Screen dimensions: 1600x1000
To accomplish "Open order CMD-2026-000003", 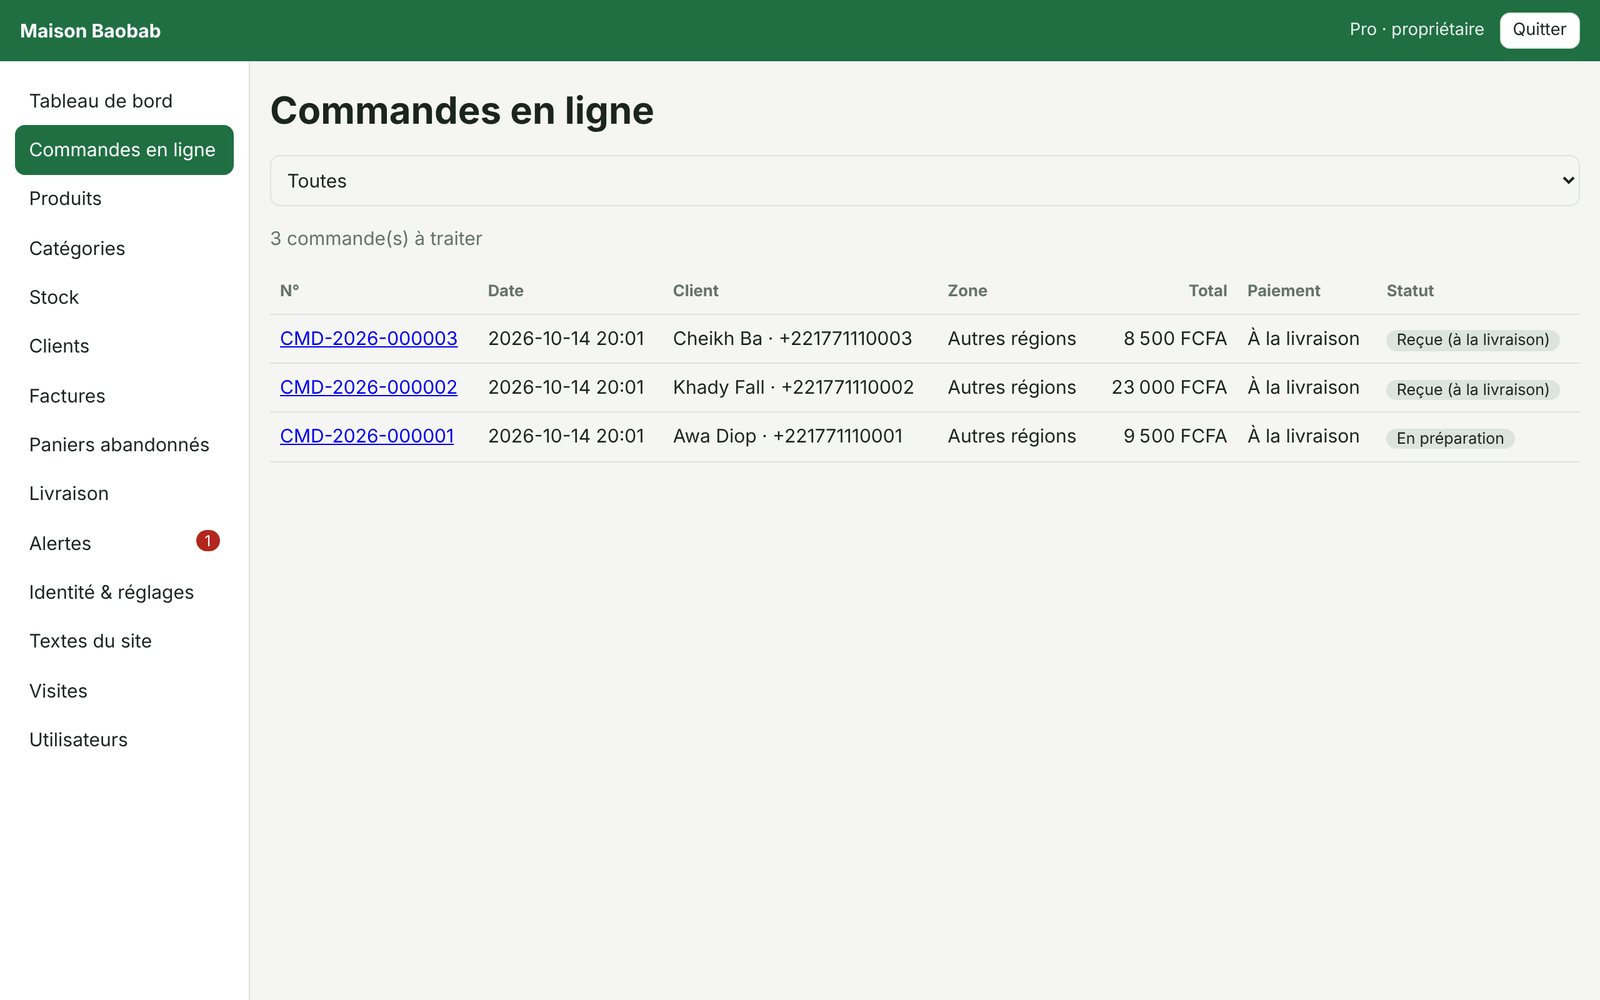I will coord(369,339).
